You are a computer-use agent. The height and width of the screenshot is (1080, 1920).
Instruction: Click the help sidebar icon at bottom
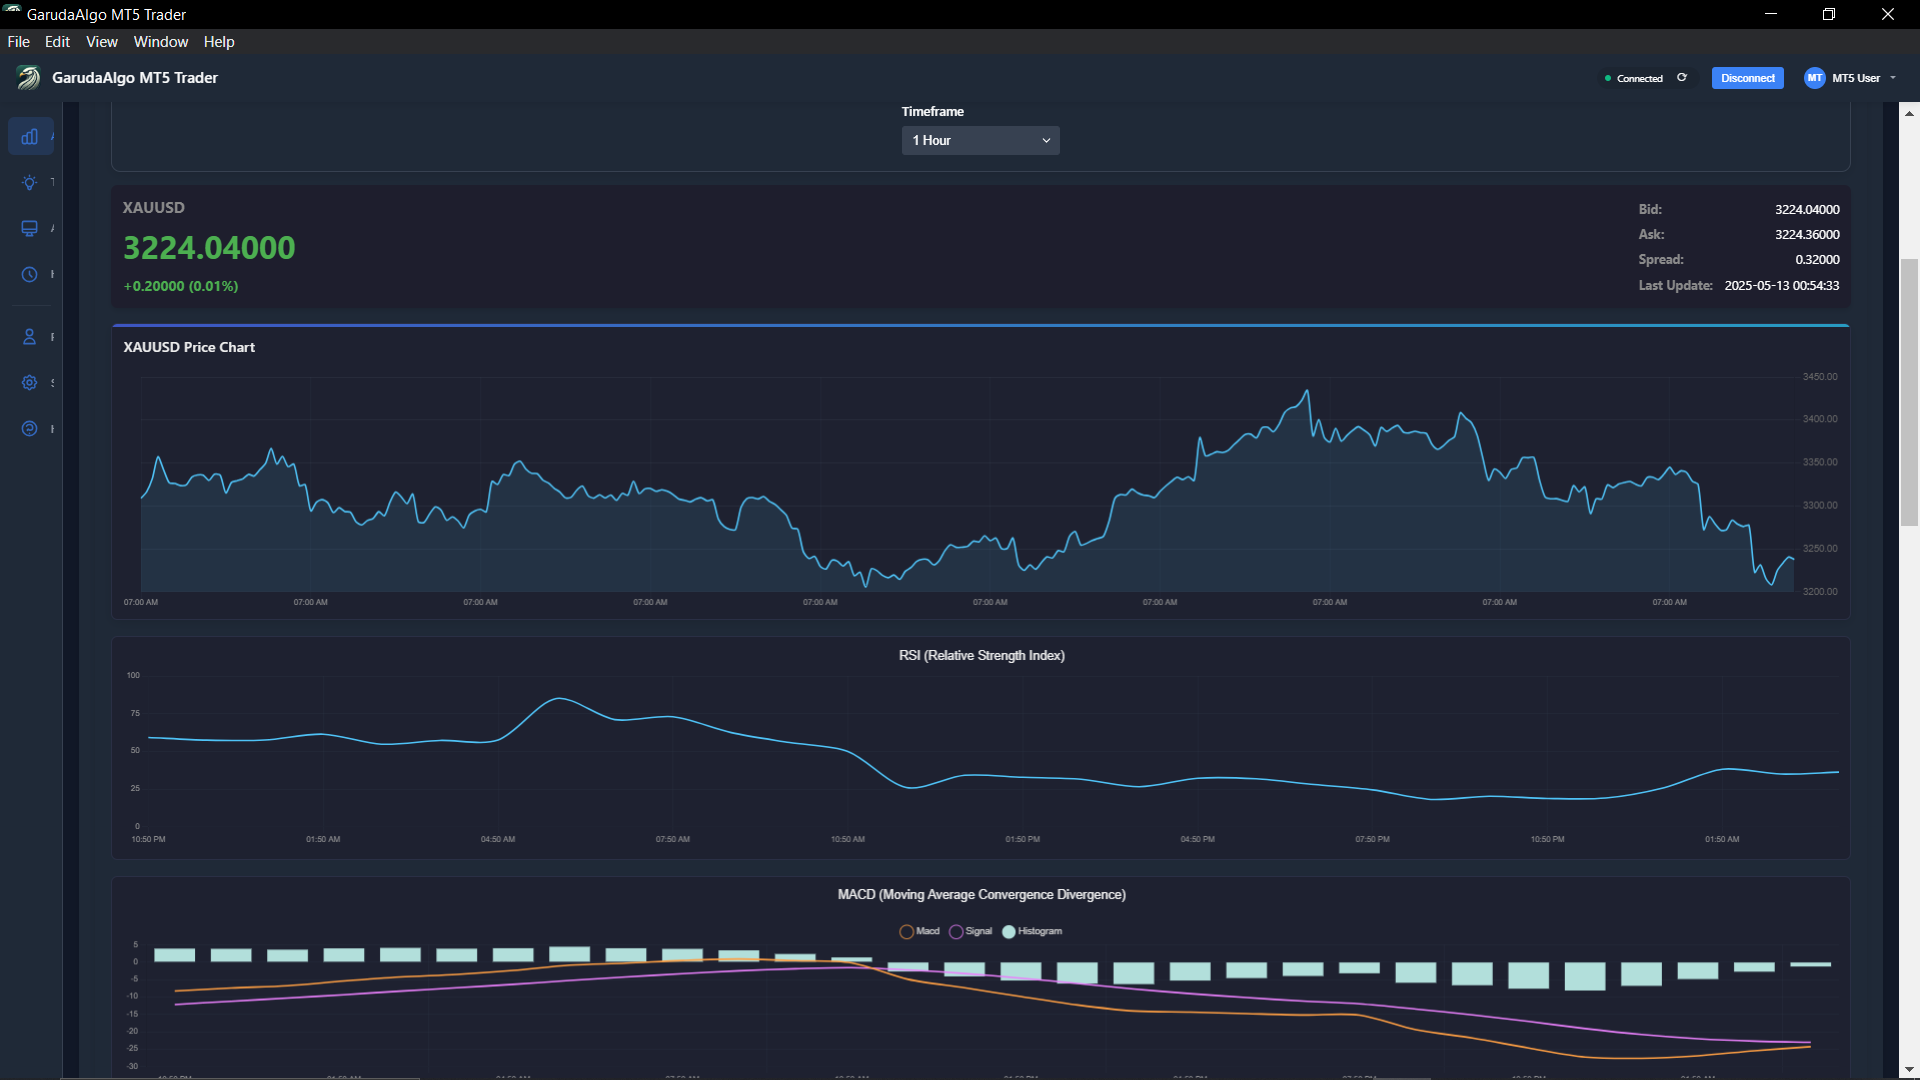point(30,429)
